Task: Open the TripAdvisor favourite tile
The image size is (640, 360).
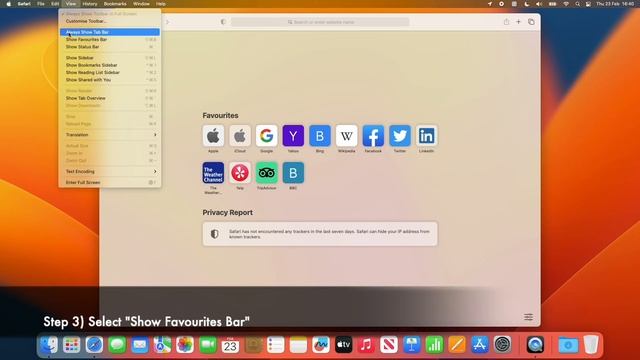Action: 267,173
